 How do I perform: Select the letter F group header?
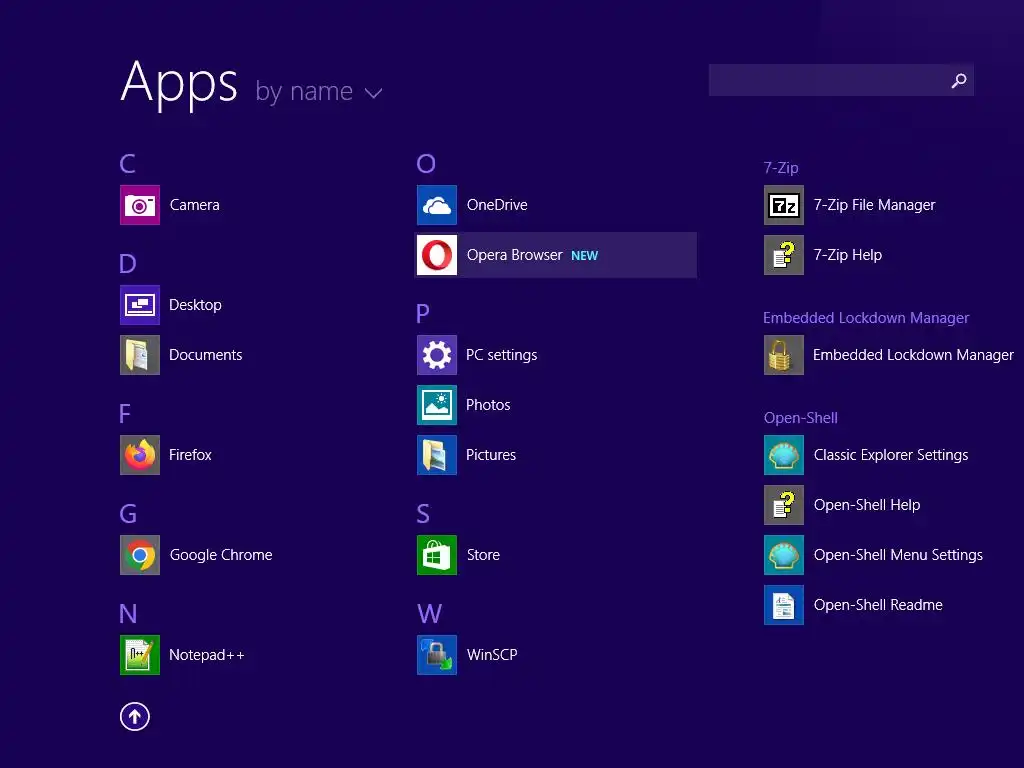coord(125,413)
